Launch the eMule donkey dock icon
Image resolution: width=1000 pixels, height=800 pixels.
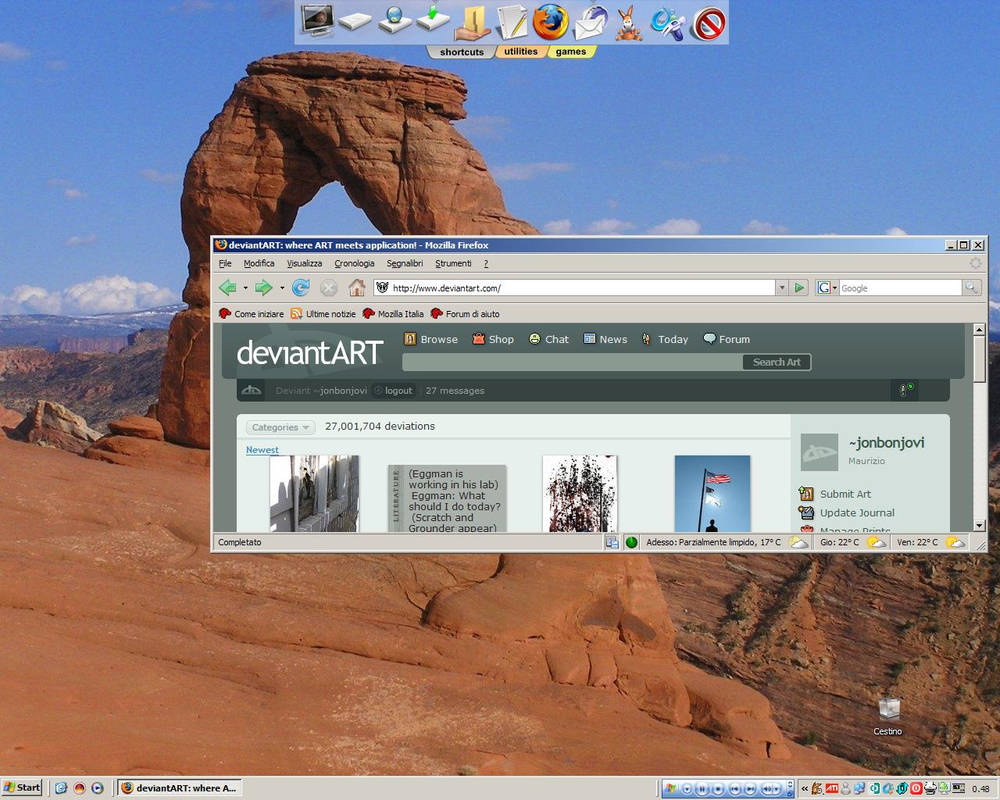tap(629, 23)
